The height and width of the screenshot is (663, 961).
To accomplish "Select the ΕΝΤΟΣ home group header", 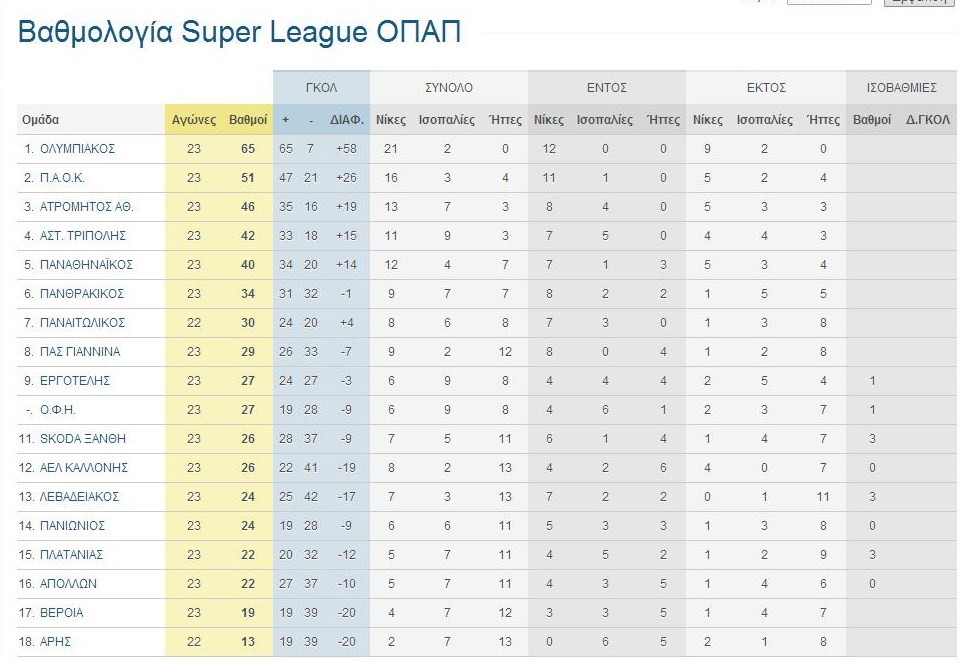I will pos(606,88).
